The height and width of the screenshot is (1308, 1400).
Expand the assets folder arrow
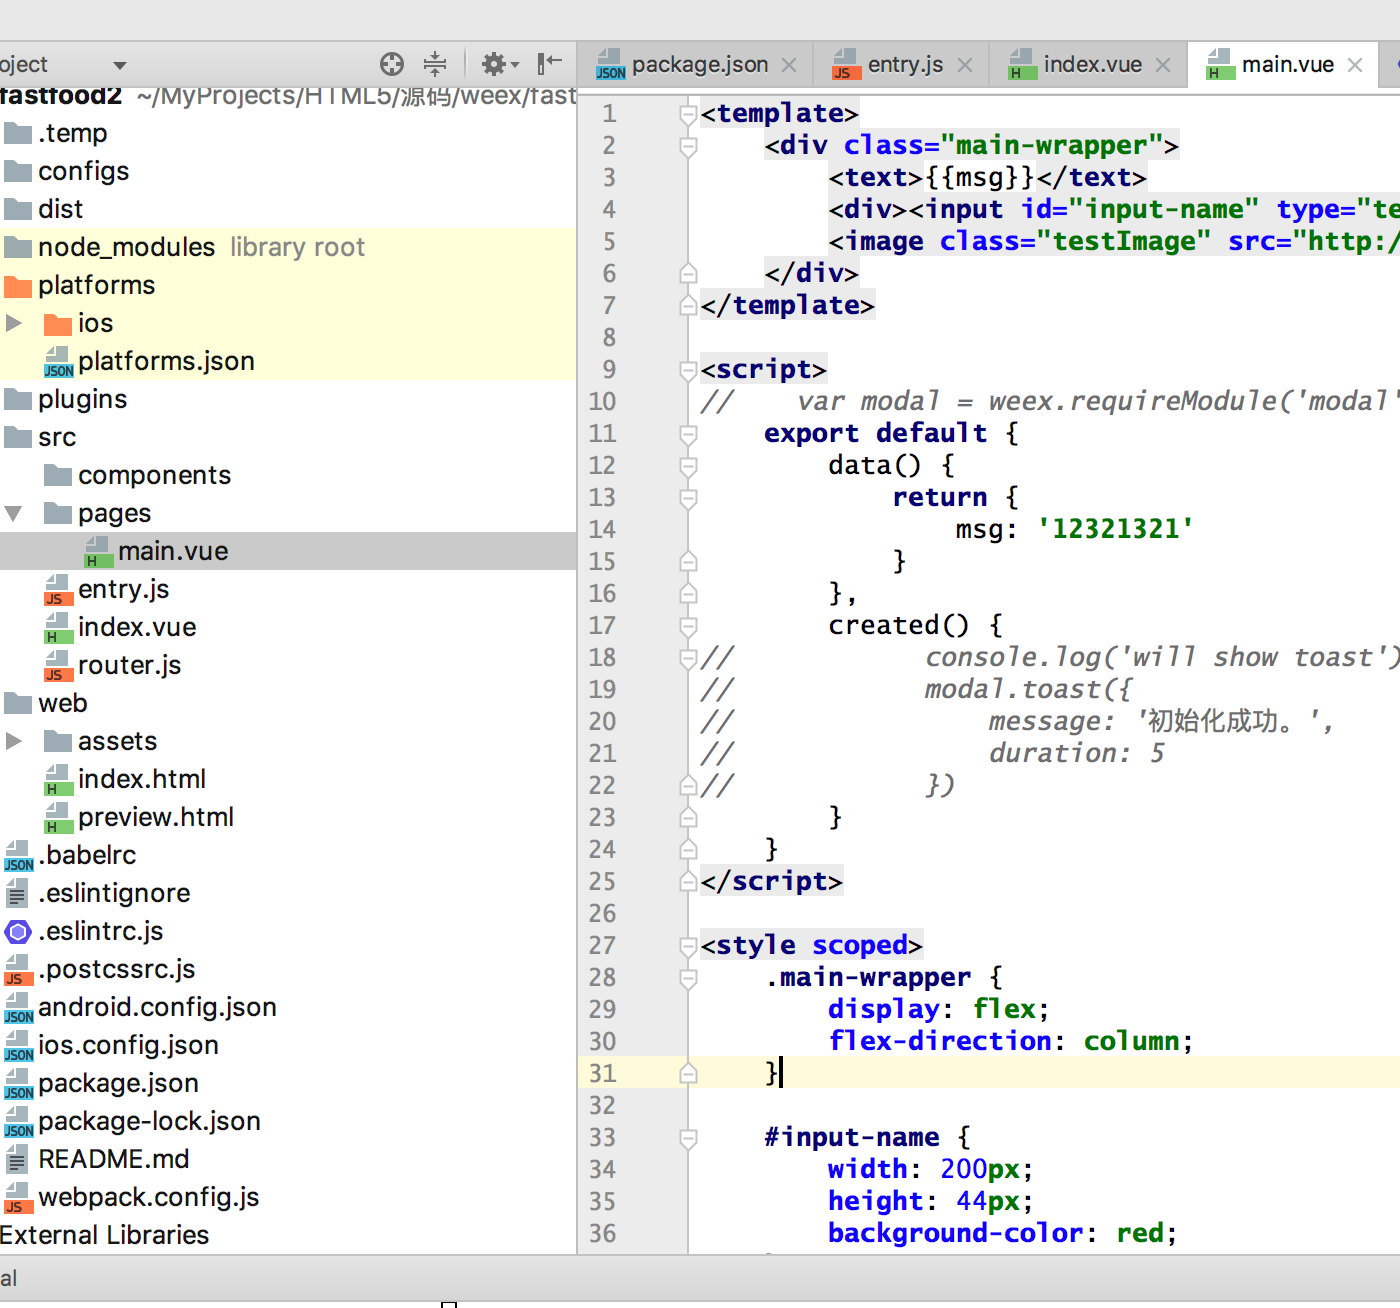(14, 741)
